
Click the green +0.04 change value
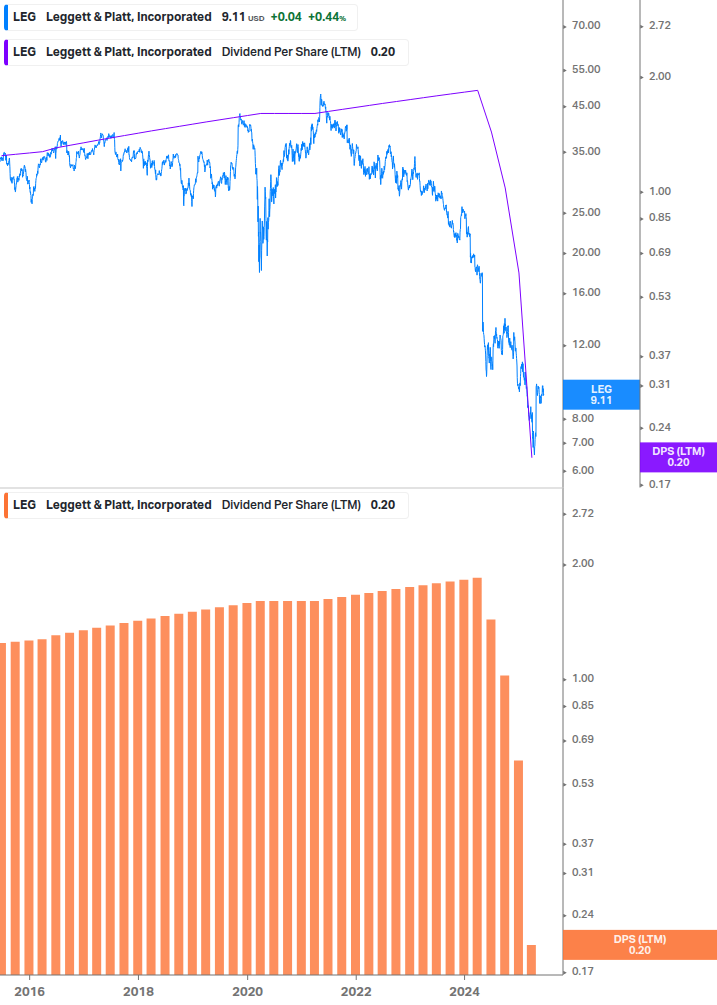coord(286,17)
